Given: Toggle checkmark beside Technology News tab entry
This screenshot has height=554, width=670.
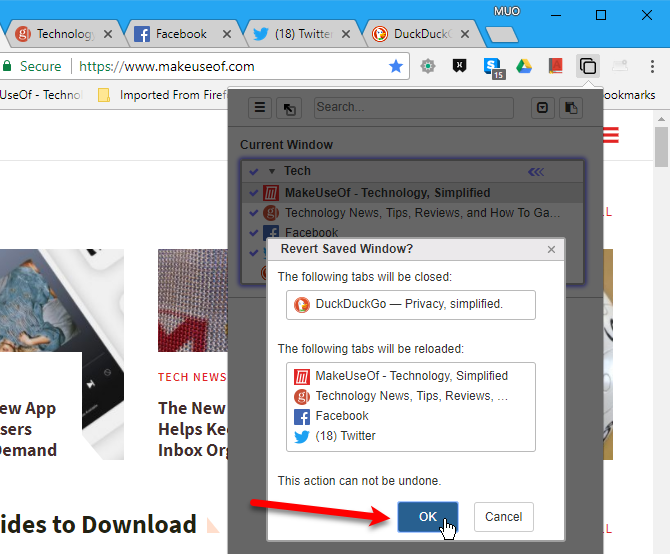Looking at the screenshot, I should 254,213.
